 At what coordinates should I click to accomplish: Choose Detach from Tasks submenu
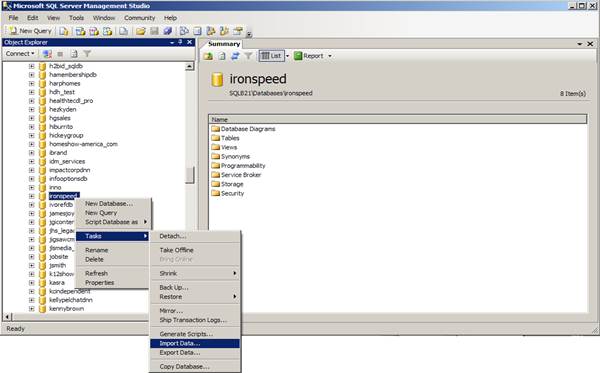195,236
